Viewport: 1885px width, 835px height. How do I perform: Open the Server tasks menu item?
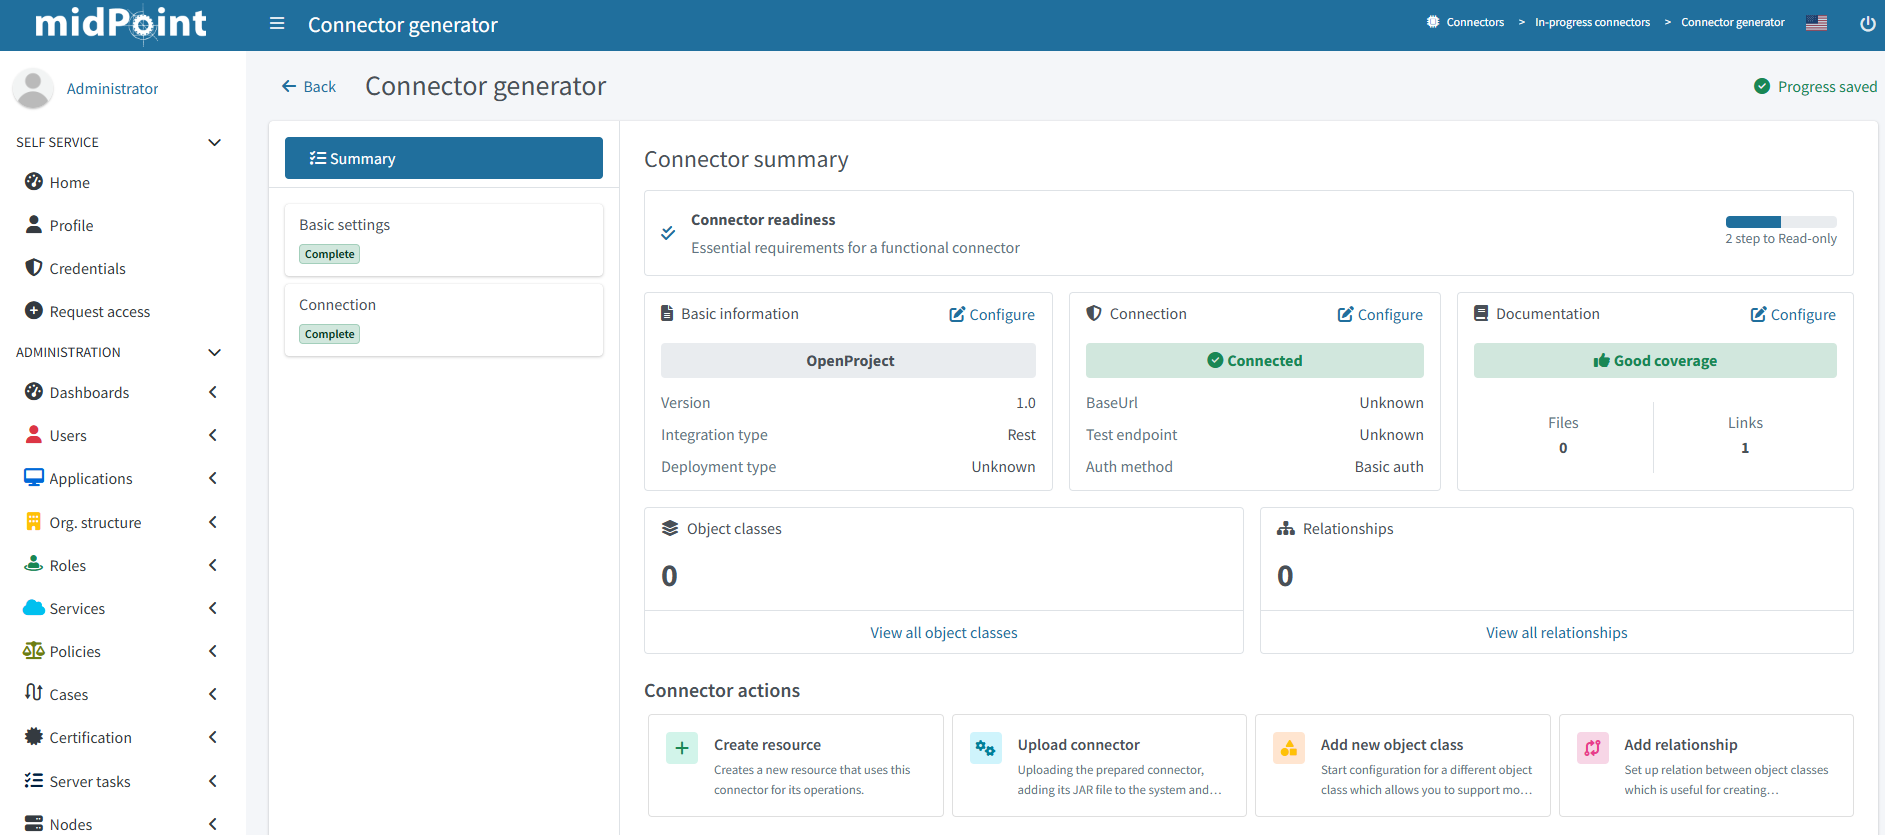click(x=123, y=781)
